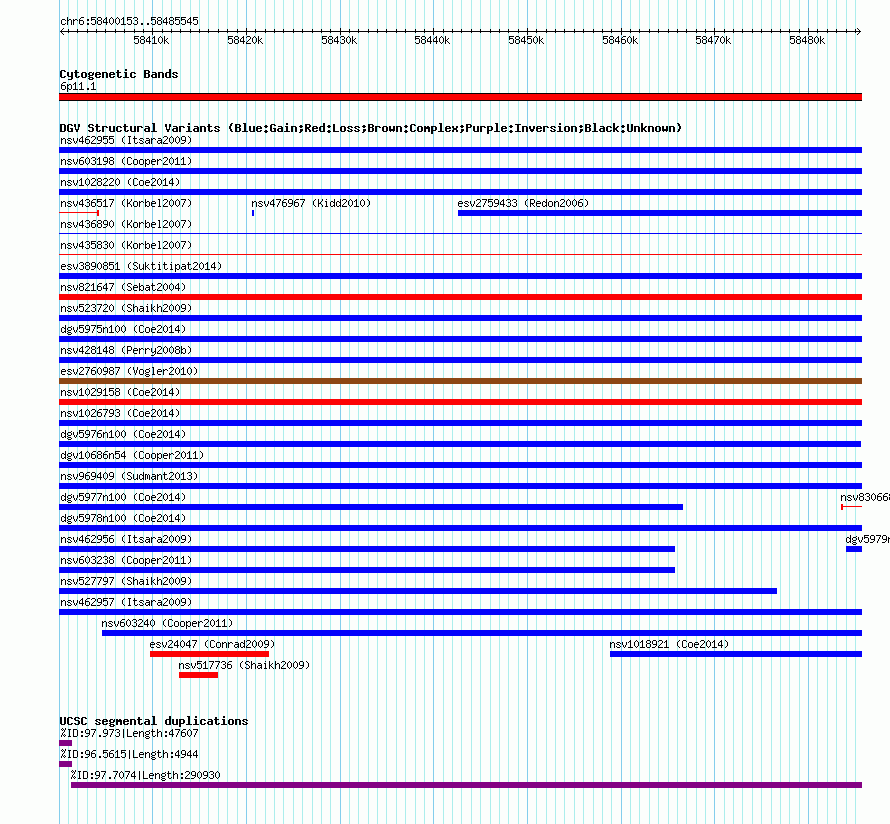Click the nsv1018921 (Coe2014) label
Viewport: 890px width, 824px height.
pyautogui.click(x=669, y=644)
